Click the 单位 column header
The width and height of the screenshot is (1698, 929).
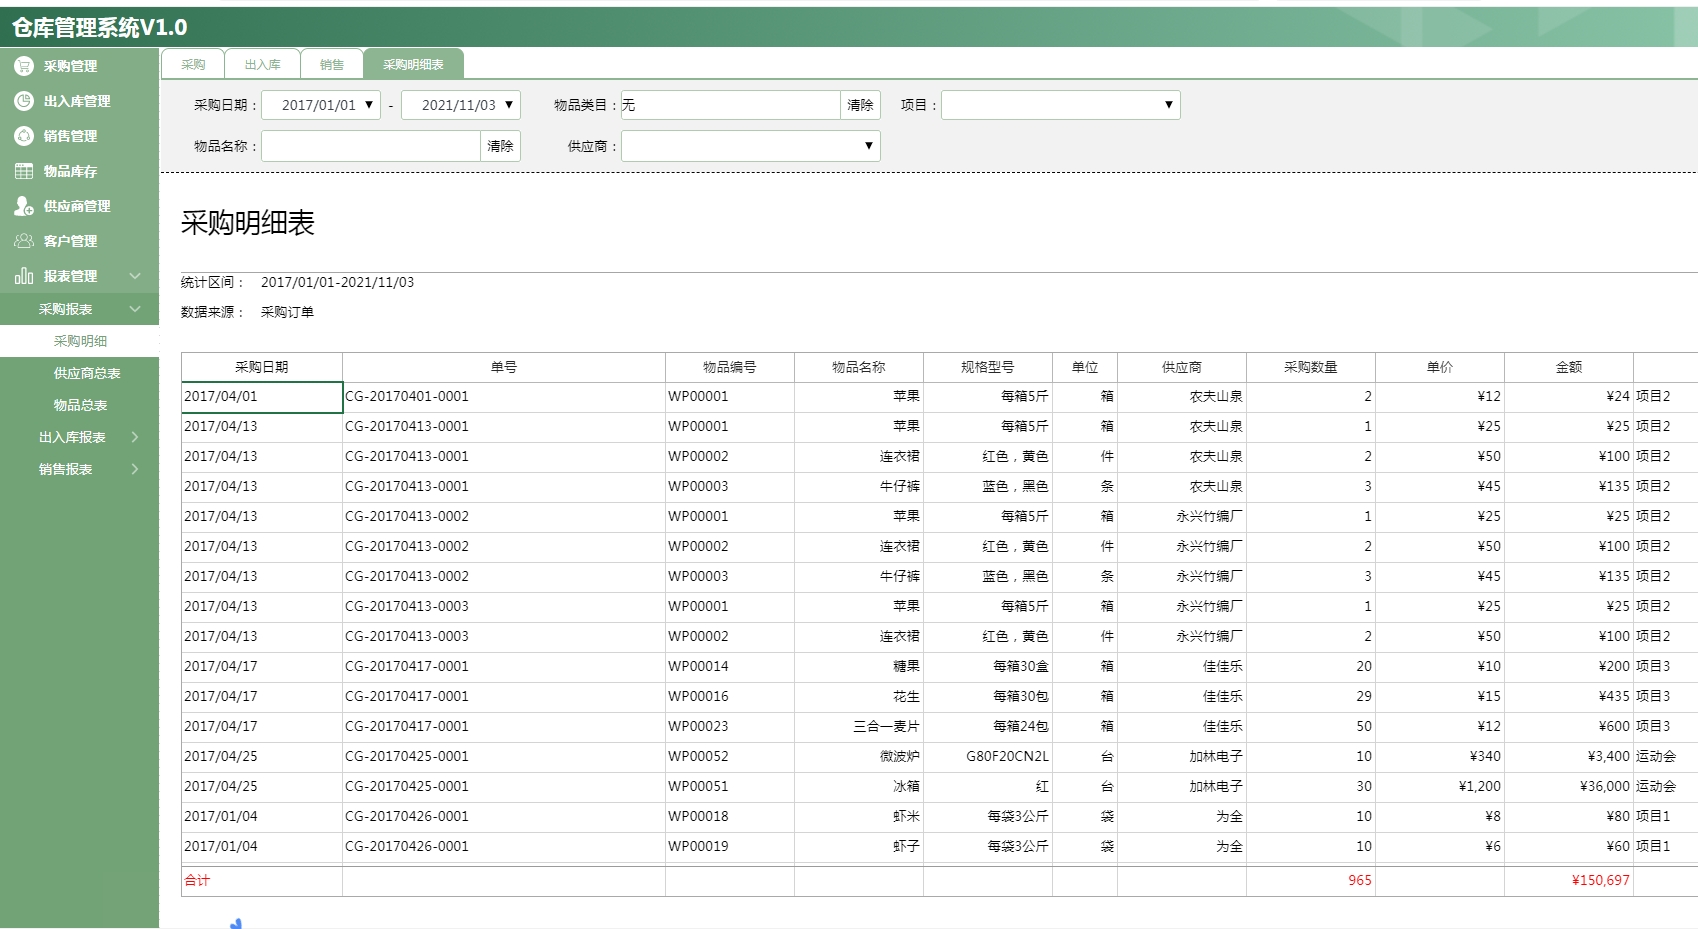(x=1085, y=367)
